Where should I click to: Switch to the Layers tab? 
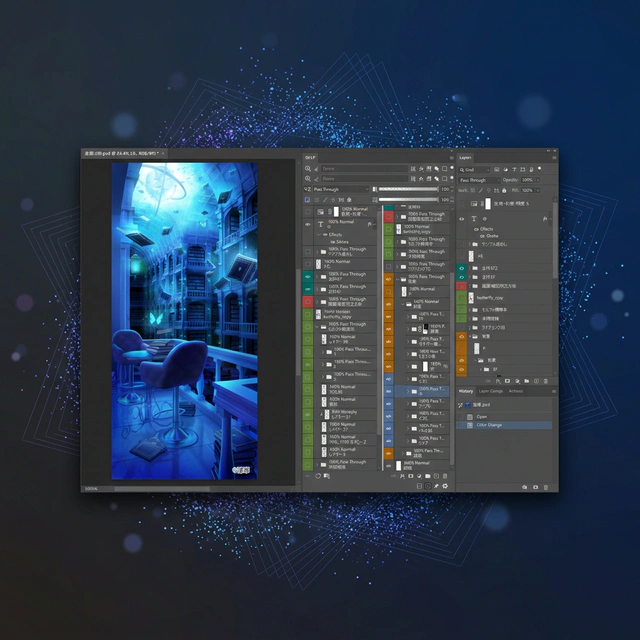pos(465,158)
